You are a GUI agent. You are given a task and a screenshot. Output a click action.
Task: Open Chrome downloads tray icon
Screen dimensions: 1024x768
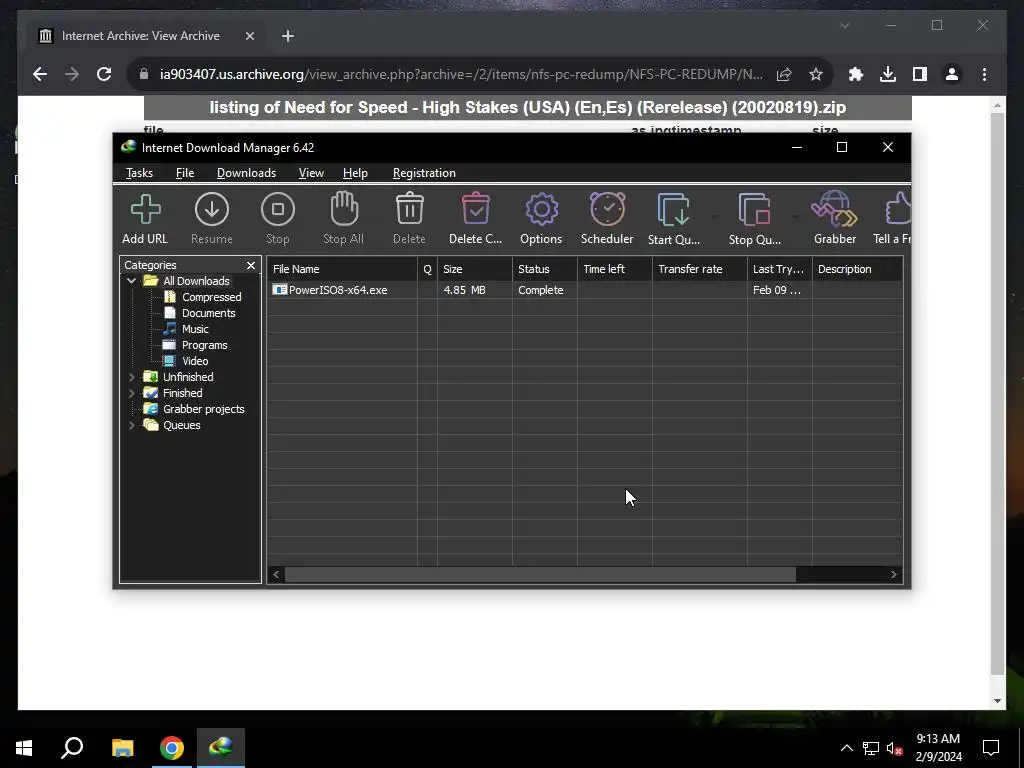(888, 74)
